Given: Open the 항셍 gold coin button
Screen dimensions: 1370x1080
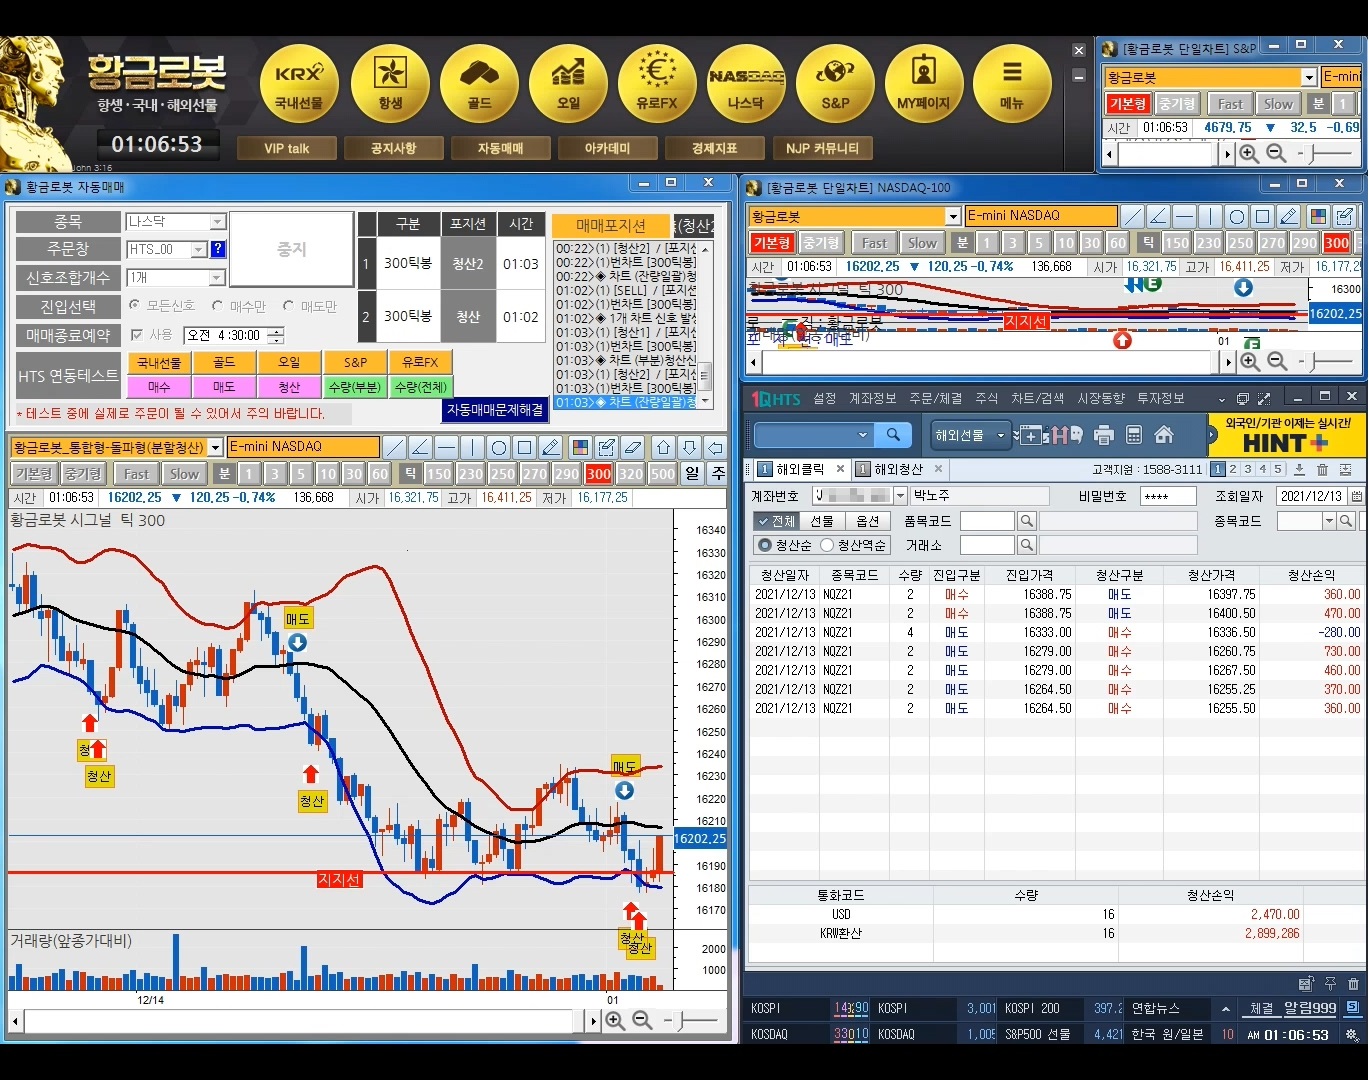Looking at the screenshot, I should [390, 84].
